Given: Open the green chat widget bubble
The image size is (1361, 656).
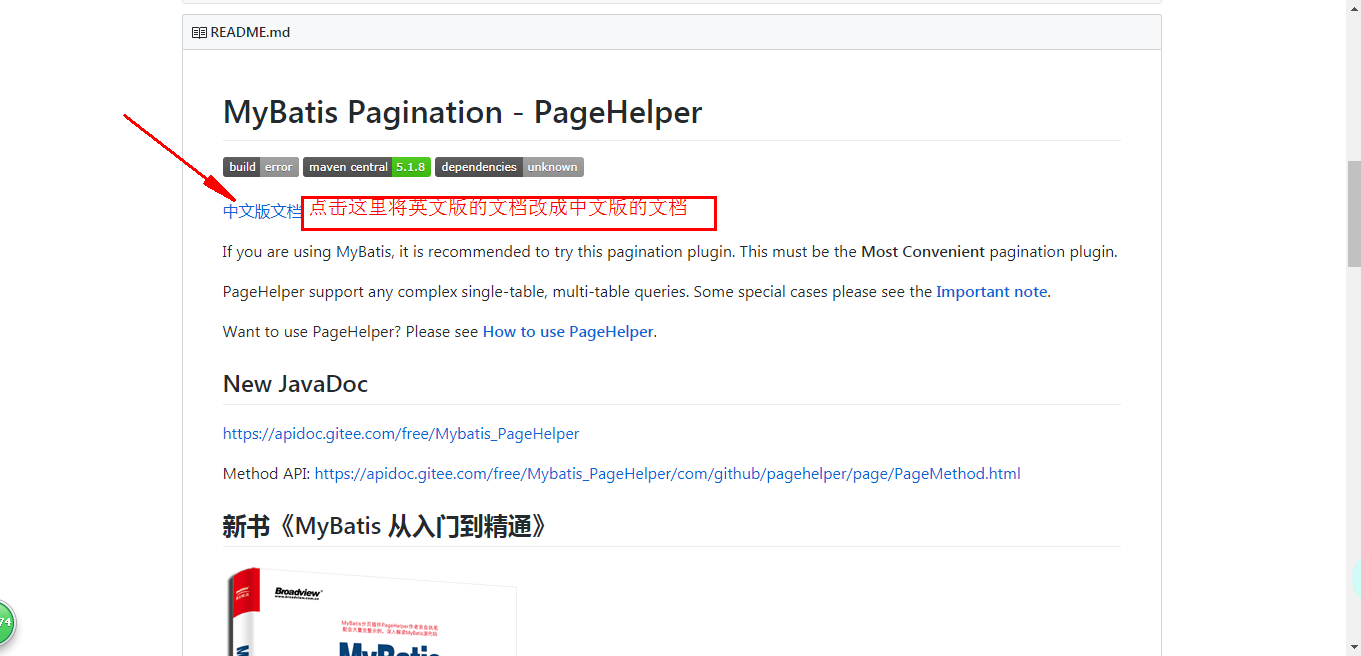Looking at the screenshot, I should (6, 622).
